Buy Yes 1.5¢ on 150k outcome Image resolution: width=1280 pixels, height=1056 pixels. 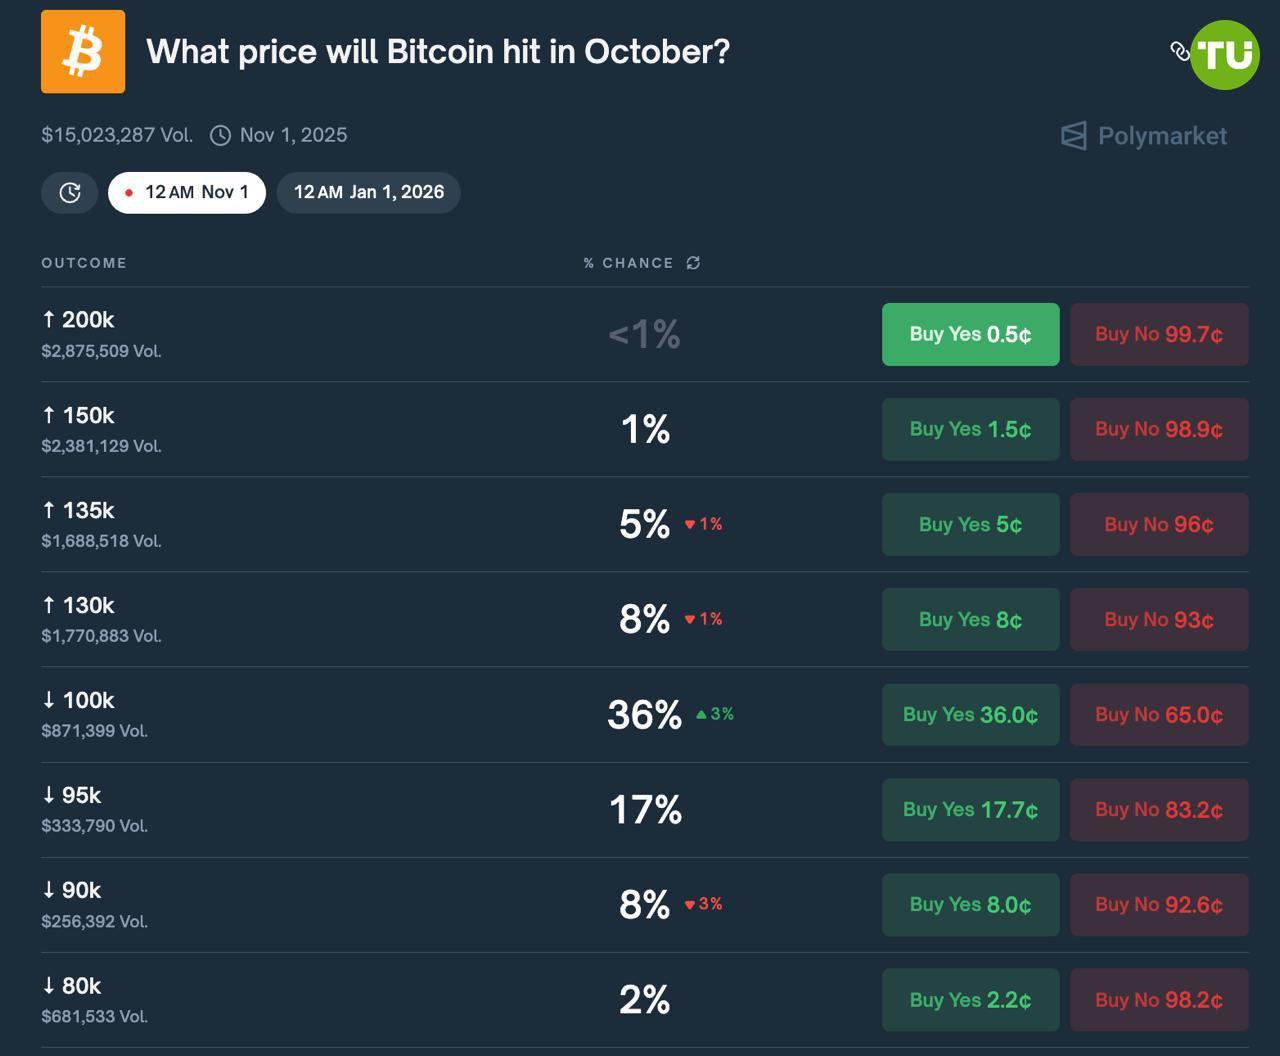pos(970,429)
